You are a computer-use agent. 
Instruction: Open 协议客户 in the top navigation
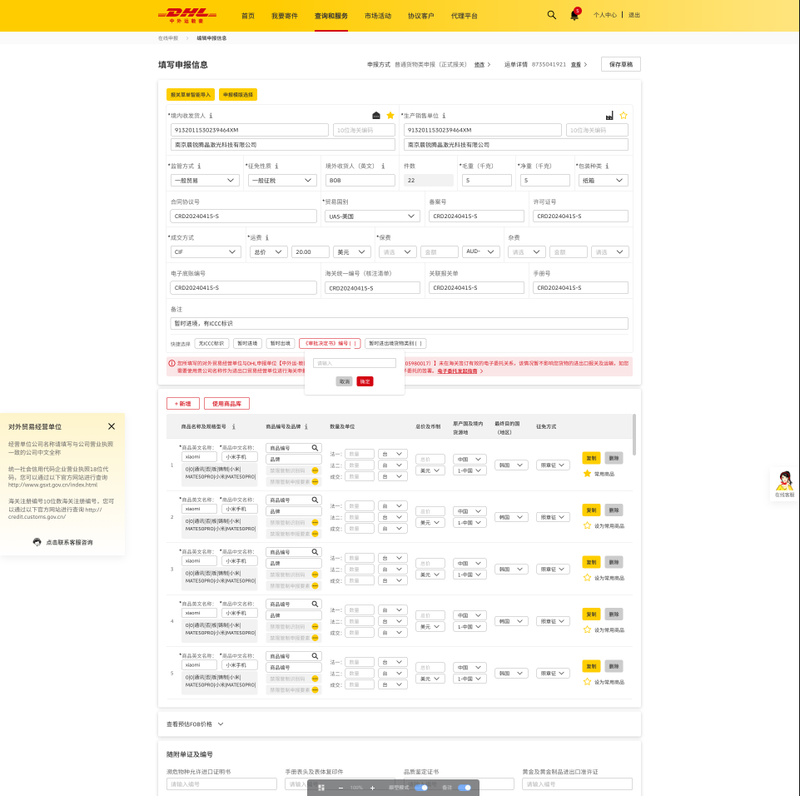coord(421,16)
